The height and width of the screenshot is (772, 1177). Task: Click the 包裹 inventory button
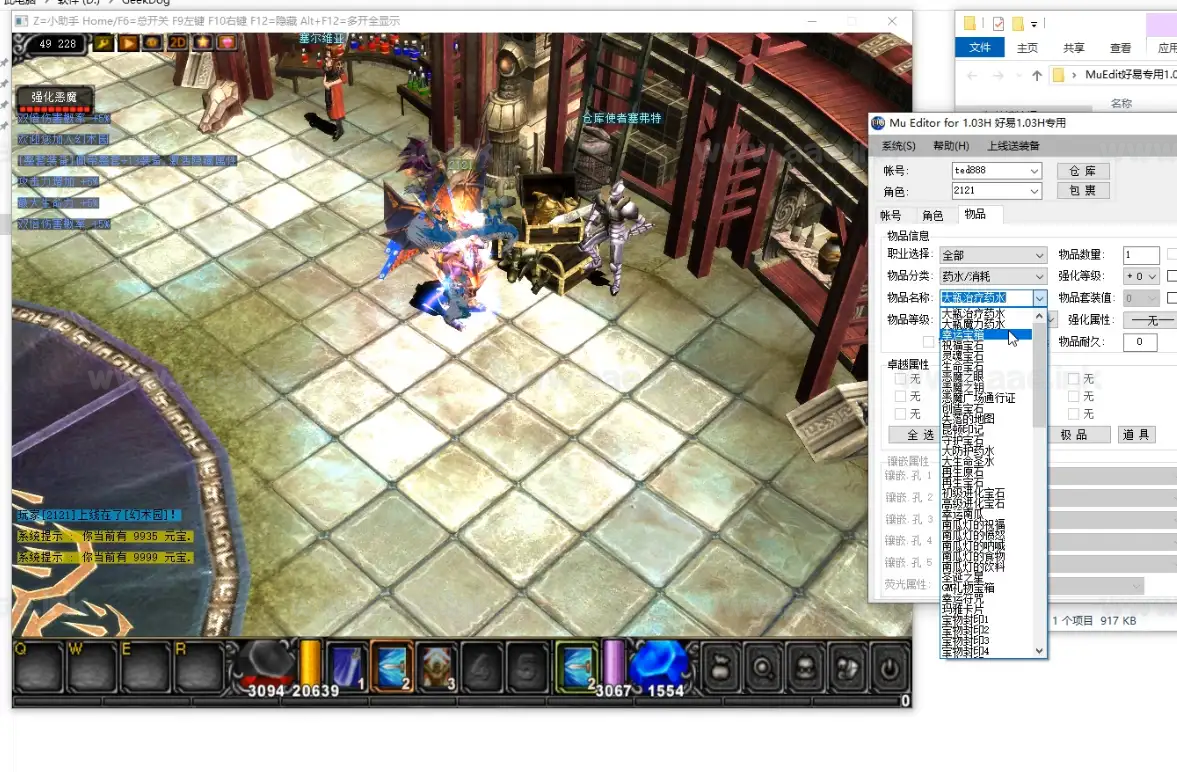pyautogui.click(x=1082, y=191)
